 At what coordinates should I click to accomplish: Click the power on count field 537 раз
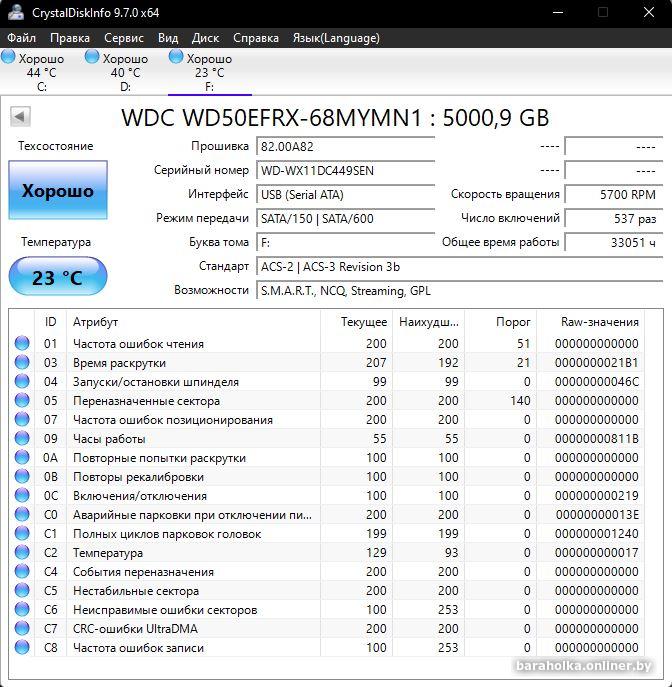pos(614,218)
